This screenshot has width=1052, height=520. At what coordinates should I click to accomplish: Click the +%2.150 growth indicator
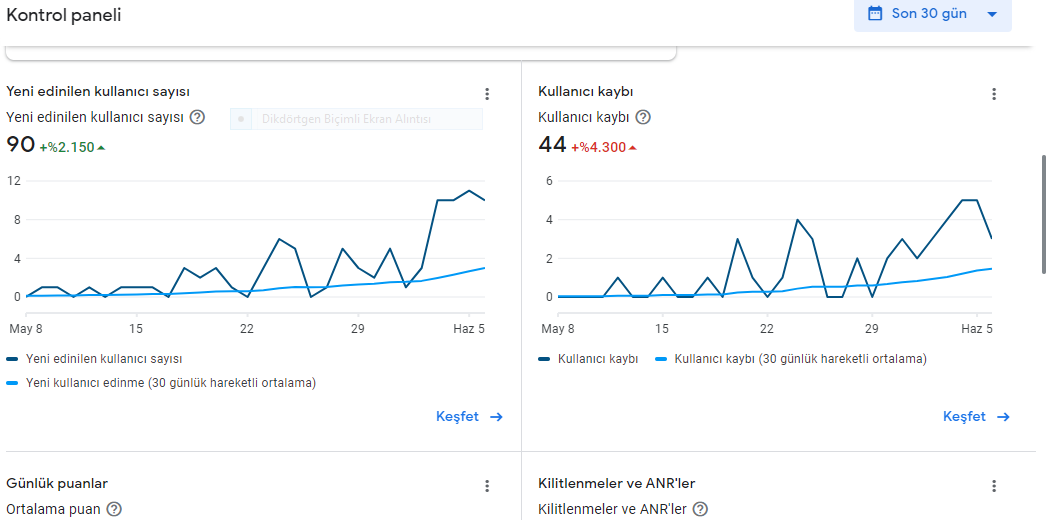click(72, 148)
